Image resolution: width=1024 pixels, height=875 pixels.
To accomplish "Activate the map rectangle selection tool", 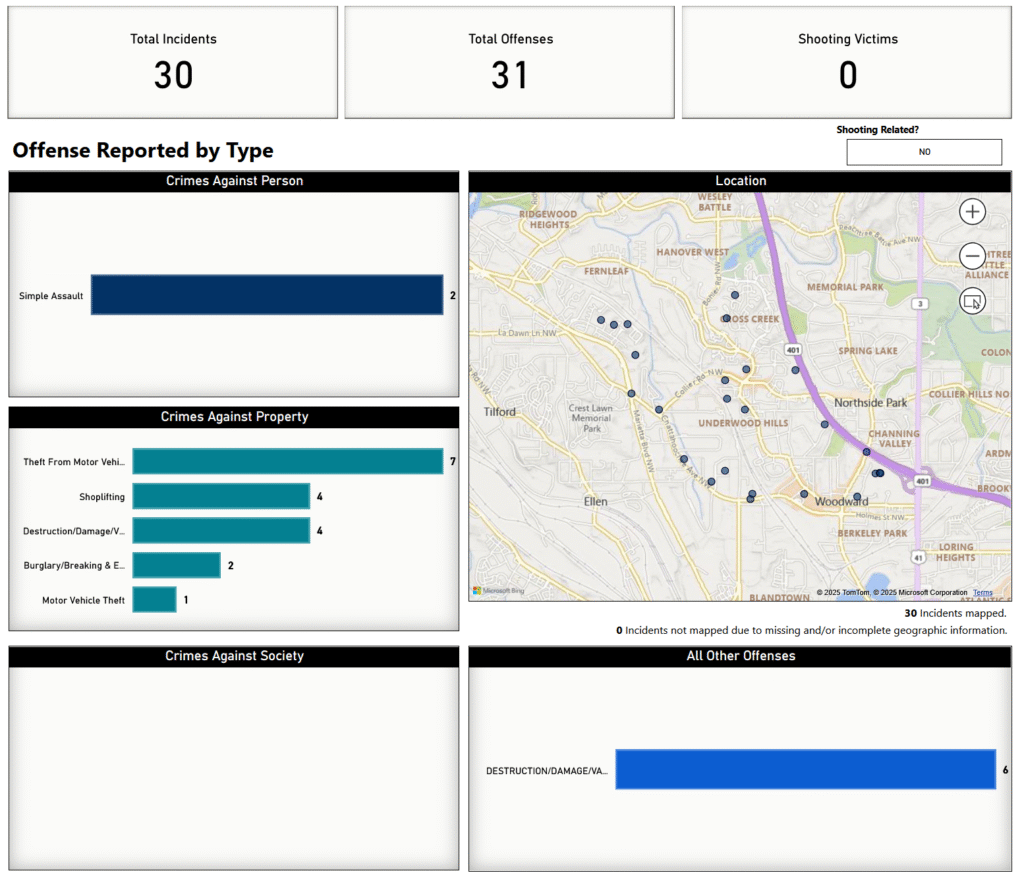I will [x=972, y=301].
